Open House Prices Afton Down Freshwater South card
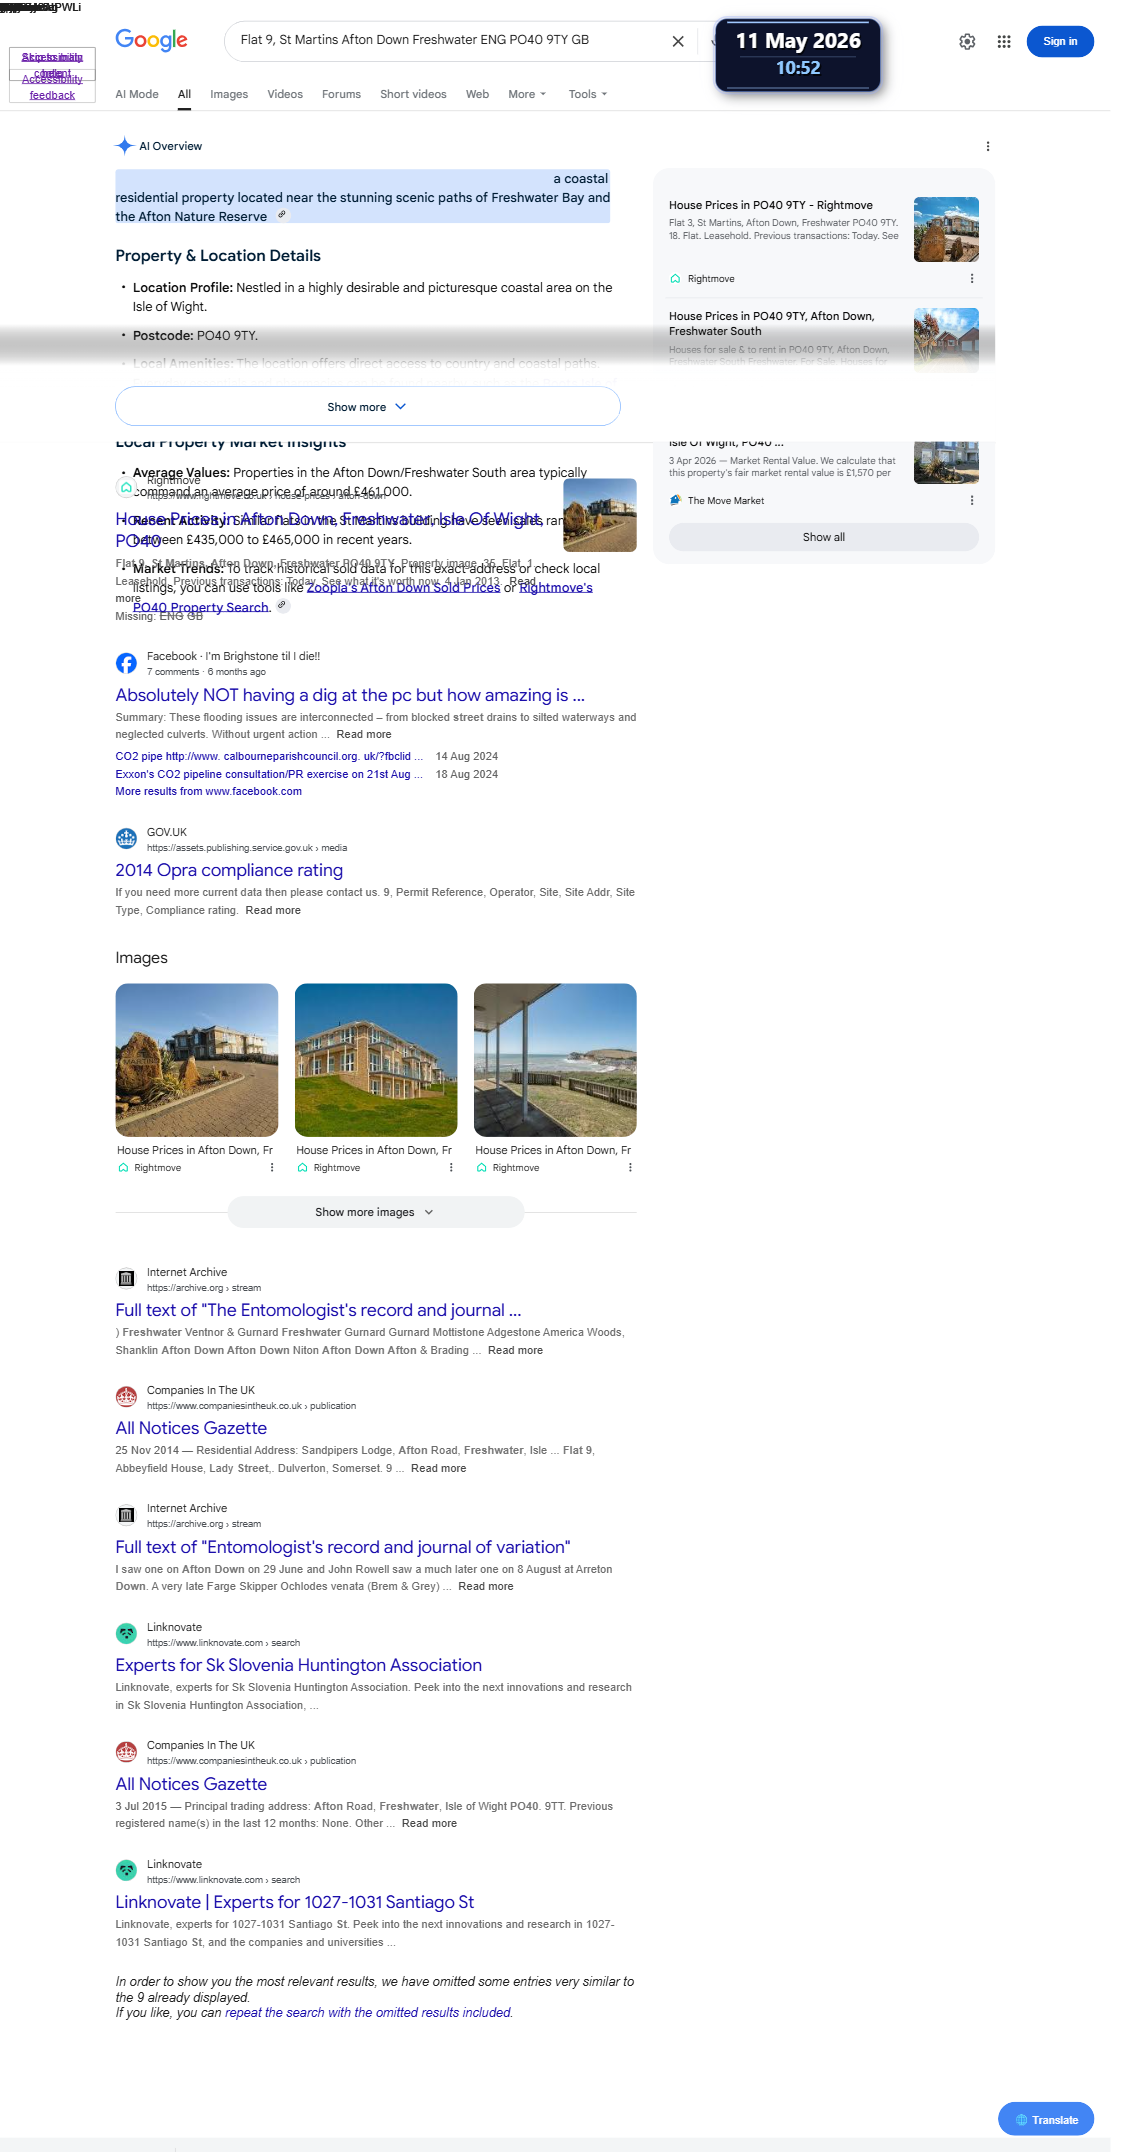The height and width of the screenshot is (2152, 1124). [x=771, y=323]
